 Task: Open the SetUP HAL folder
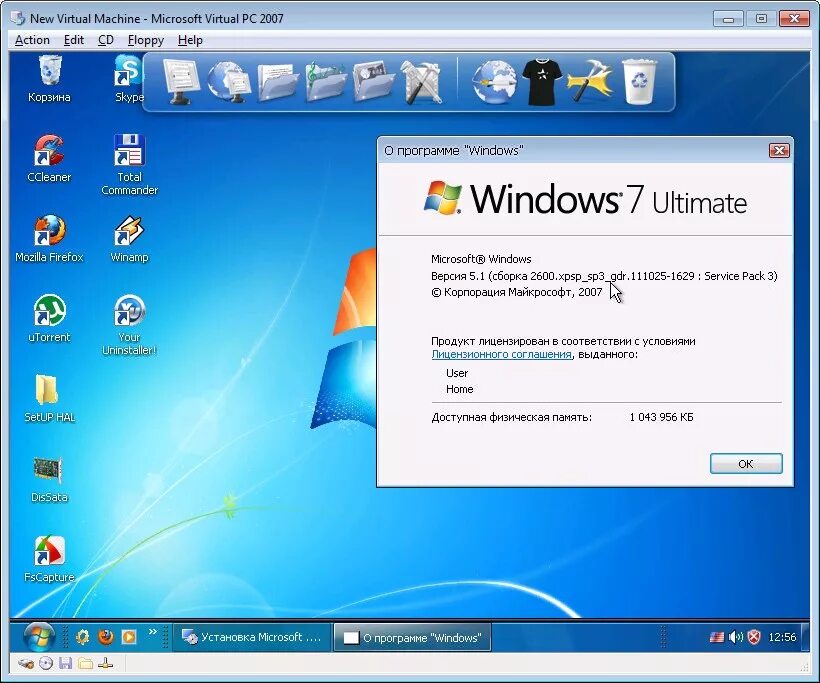coord(49,399)
